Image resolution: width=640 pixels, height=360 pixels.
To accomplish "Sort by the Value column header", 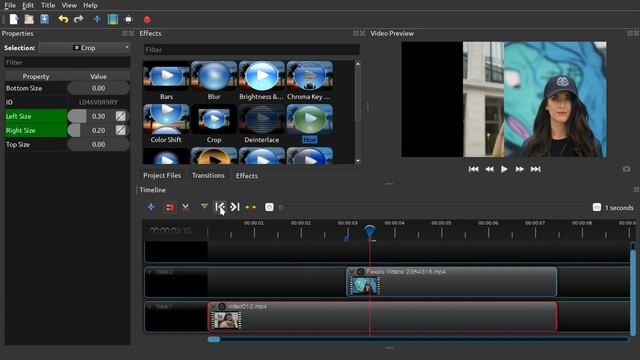I will coord(98,76).
